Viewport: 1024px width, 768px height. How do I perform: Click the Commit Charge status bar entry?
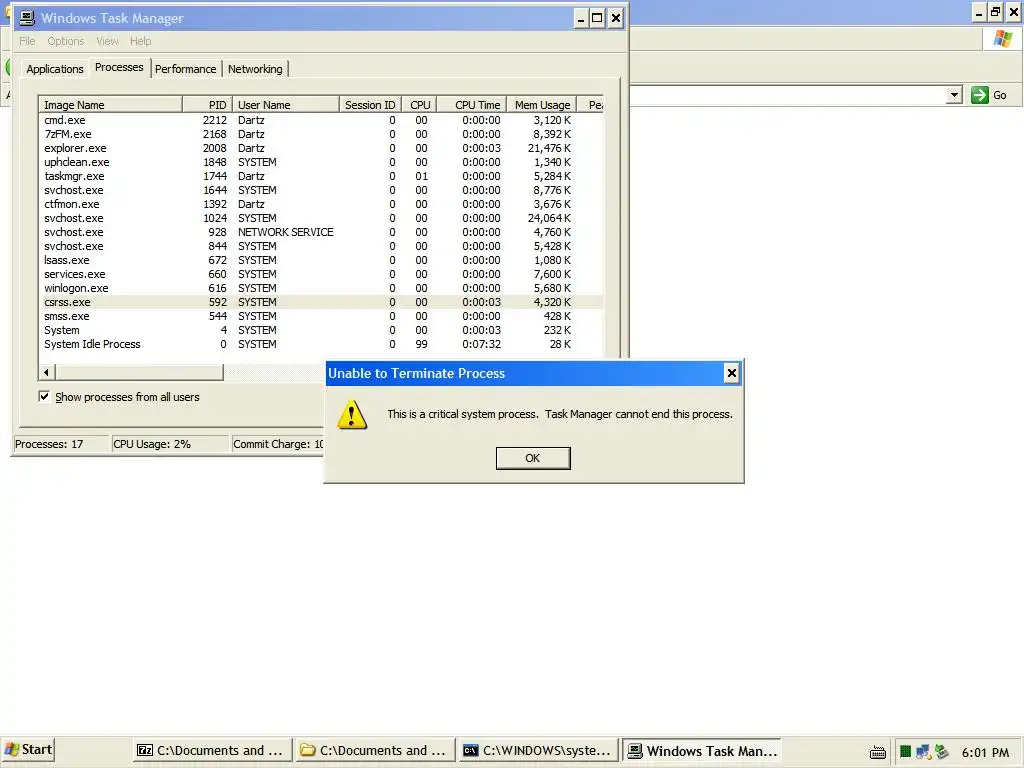click(x=278, y=444)
